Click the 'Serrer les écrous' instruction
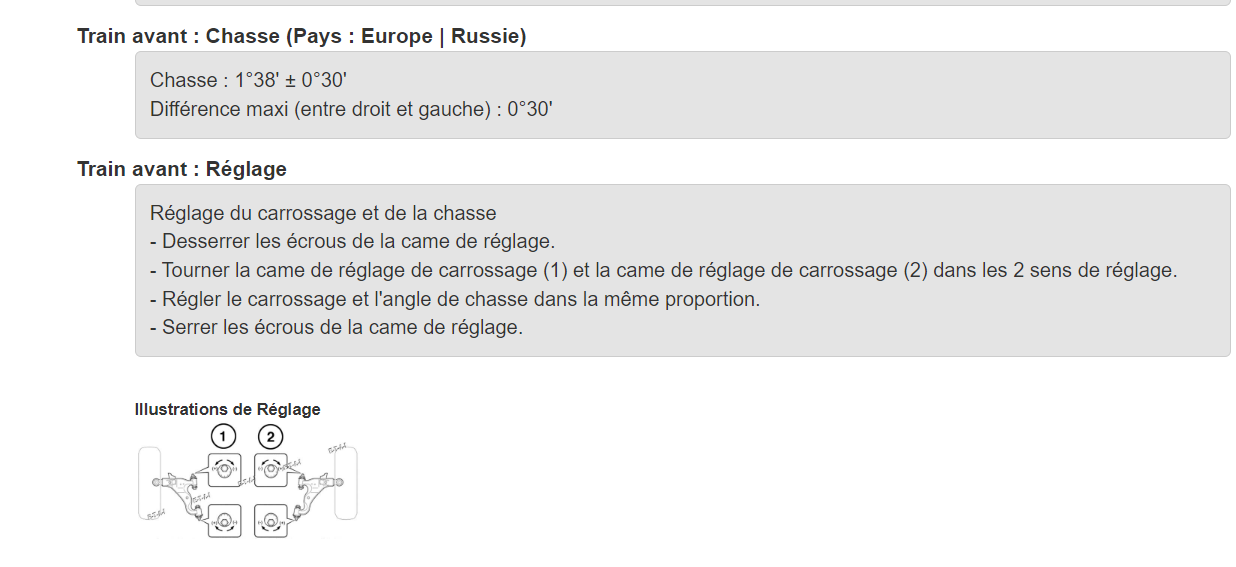Screen dimensions: 1236x567 click(x=336, y=327)
